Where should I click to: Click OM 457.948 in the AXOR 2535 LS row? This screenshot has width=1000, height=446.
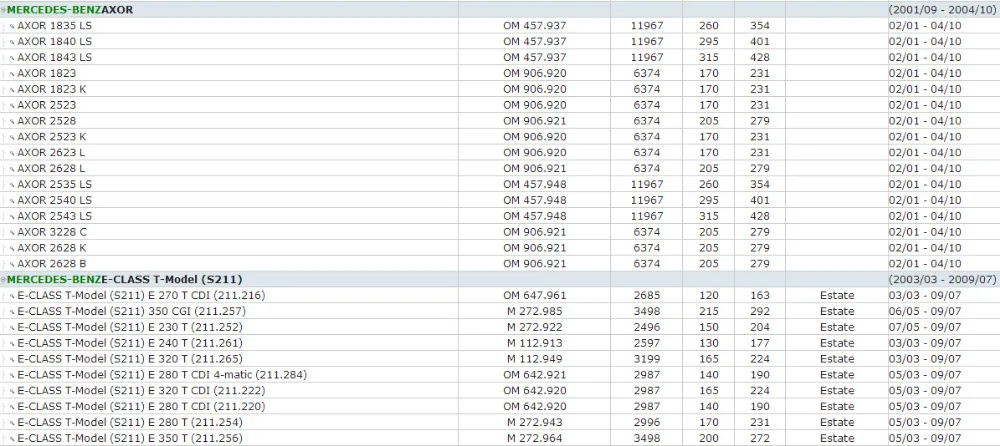534,184
